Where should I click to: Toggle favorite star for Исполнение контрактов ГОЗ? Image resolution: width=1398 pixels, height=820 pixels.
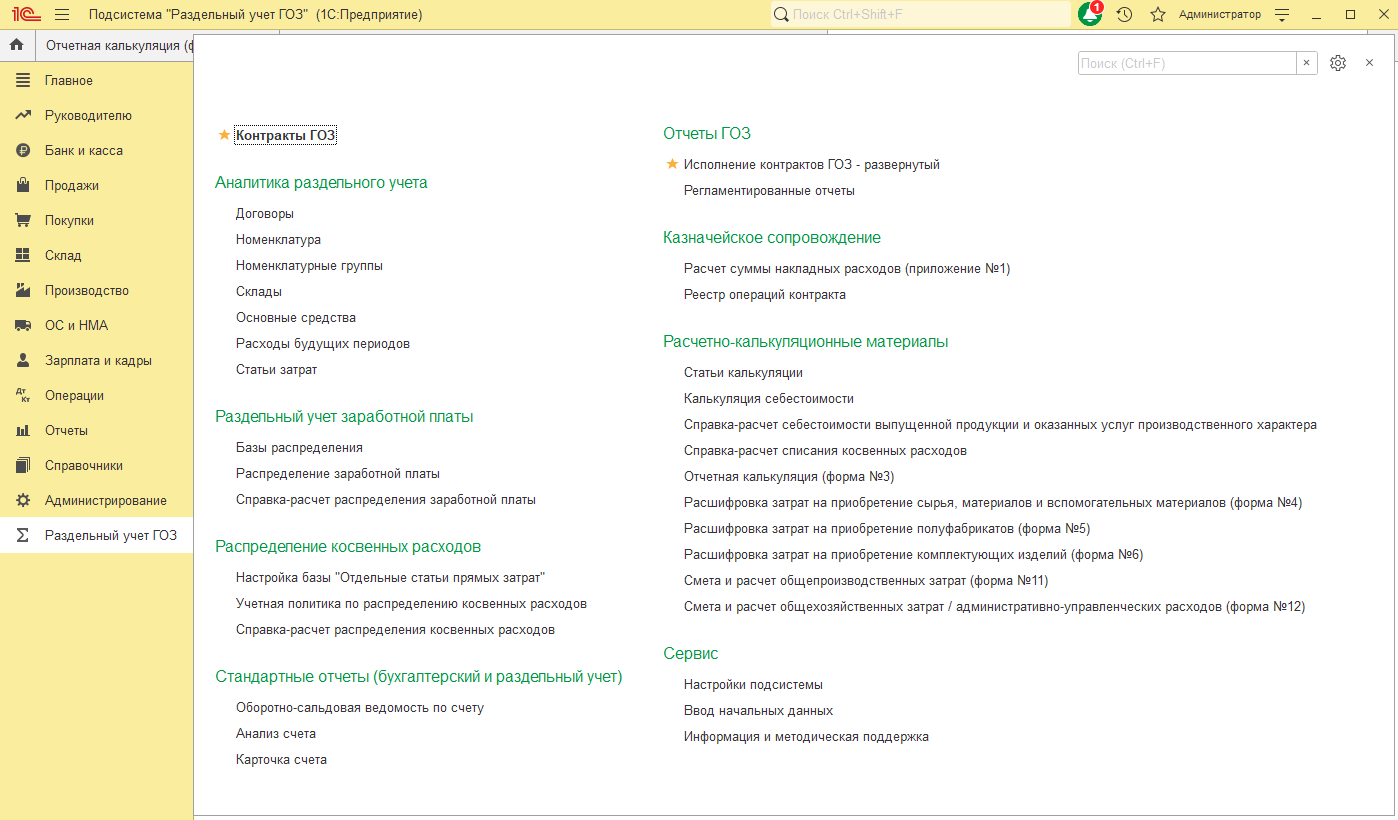(x=672, y=164)
